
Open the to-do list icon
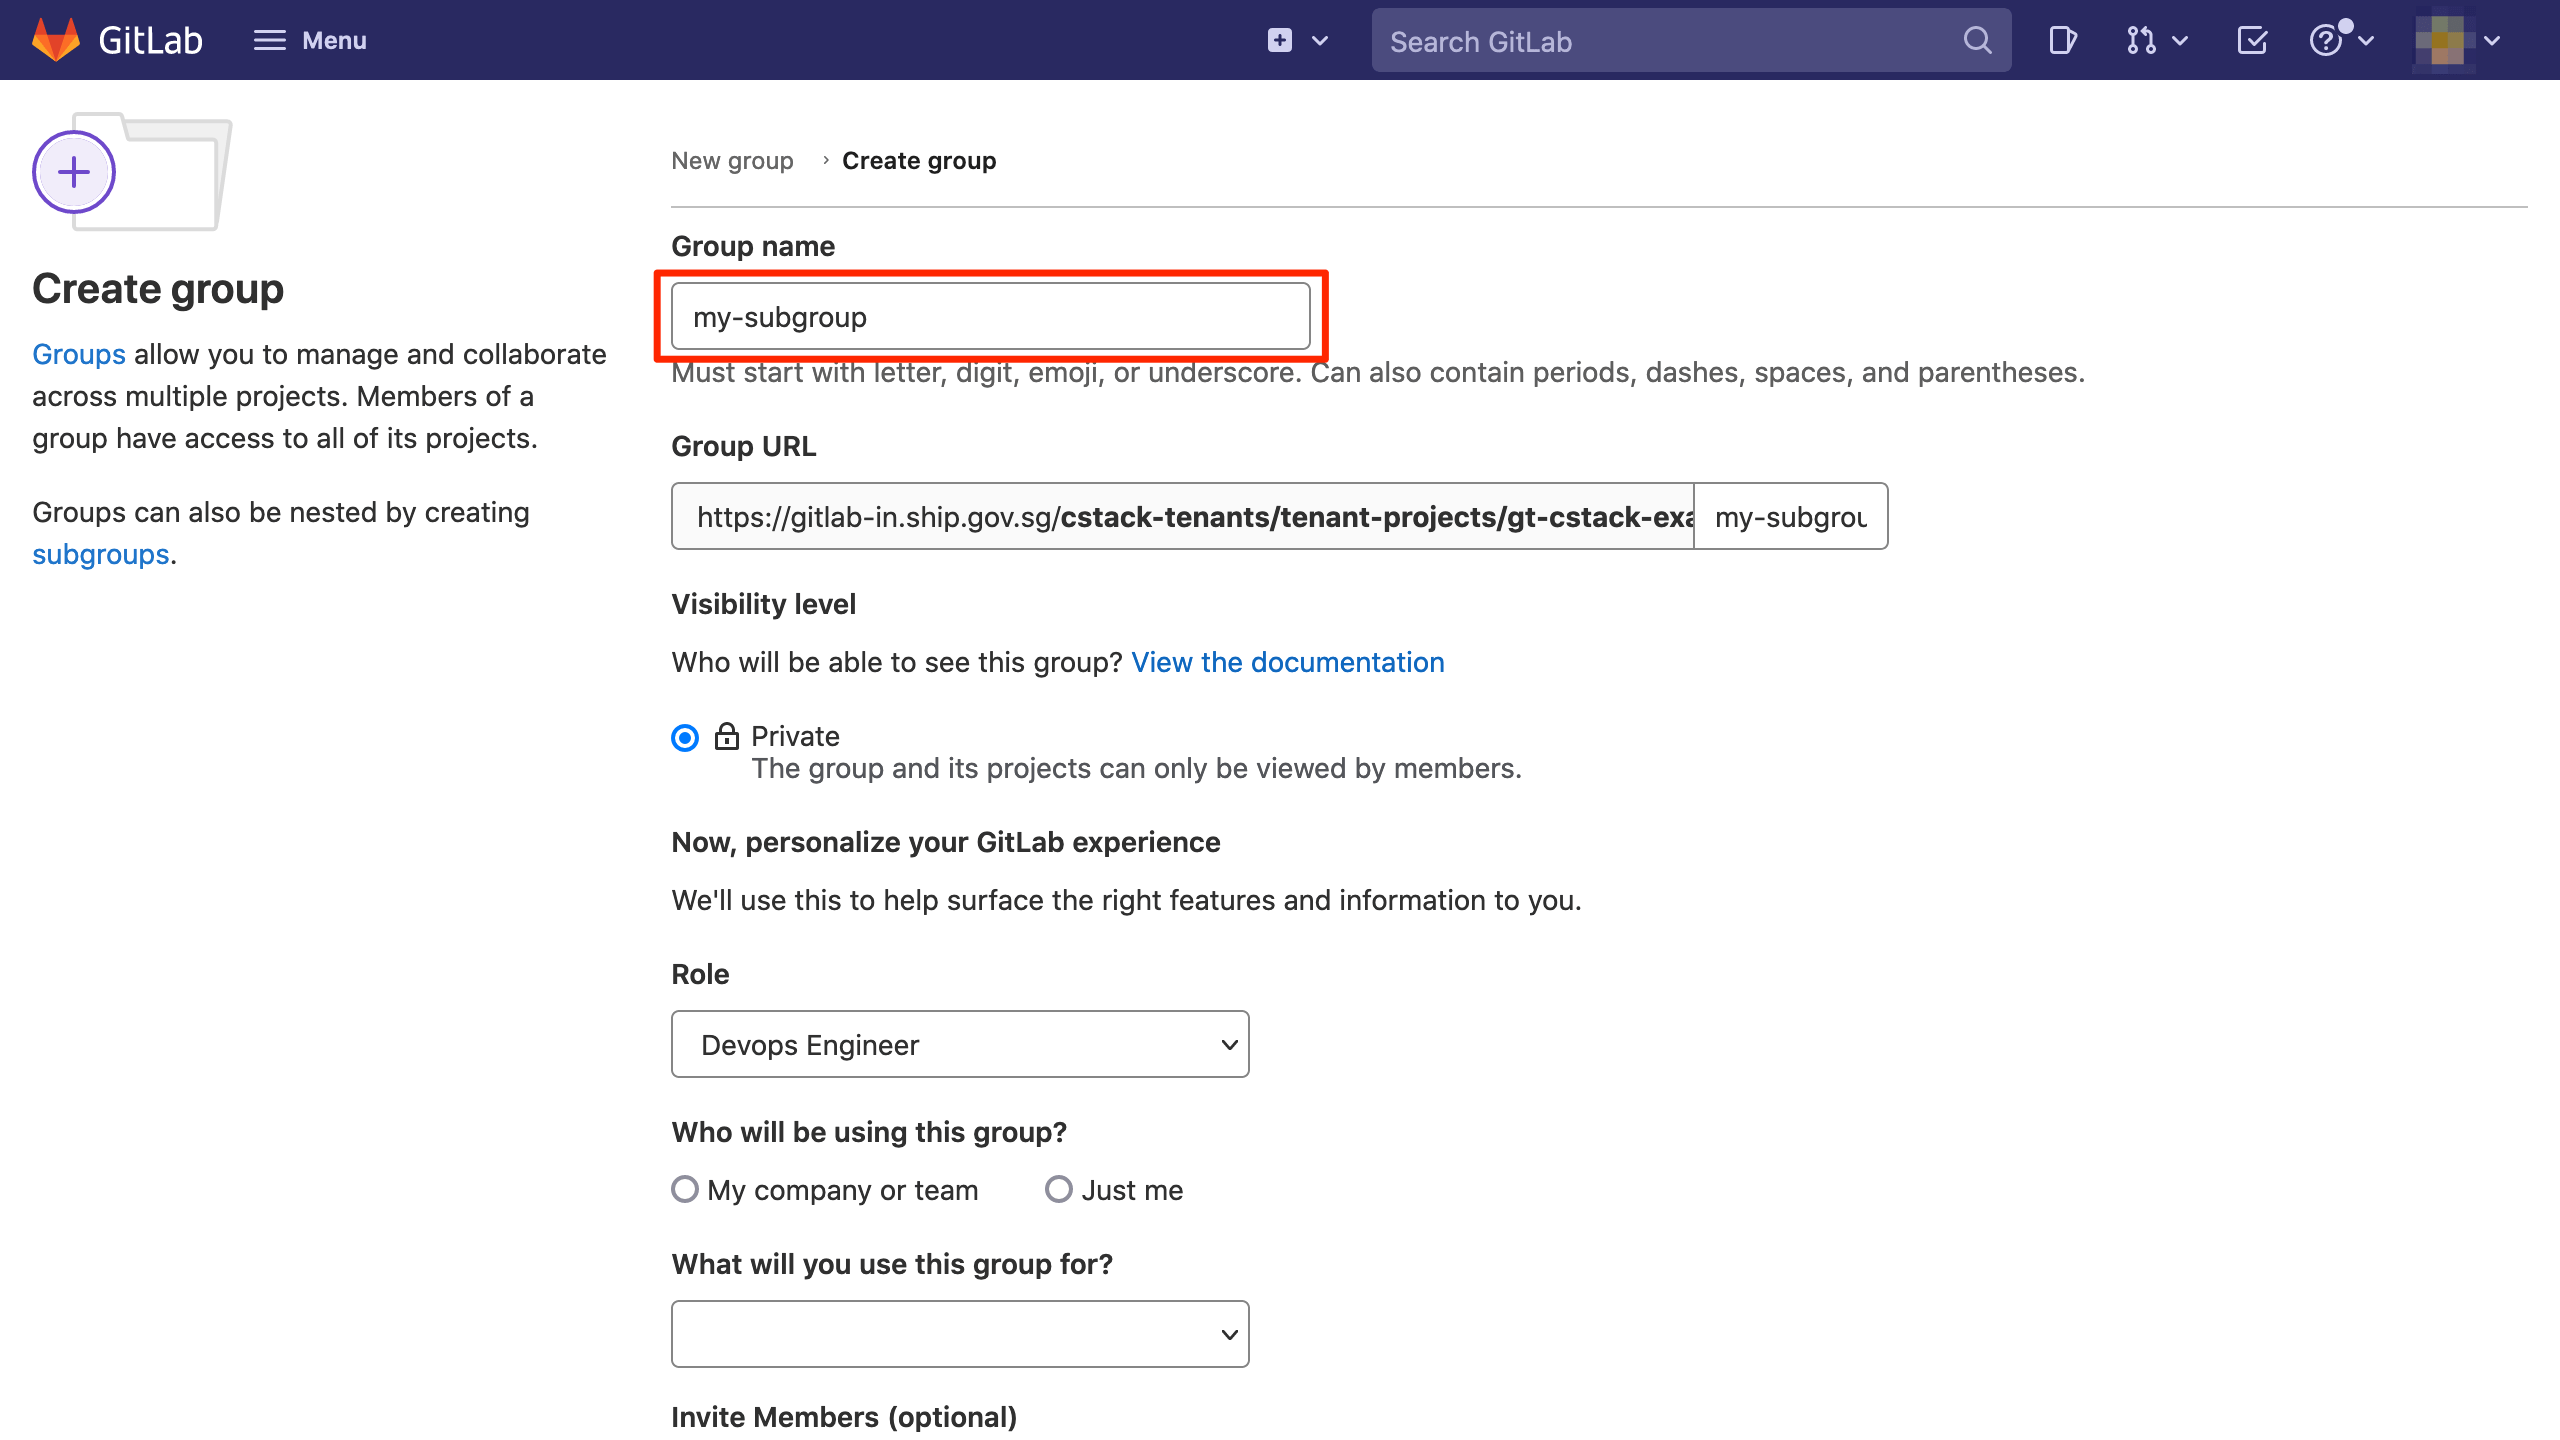point(2251,40)
